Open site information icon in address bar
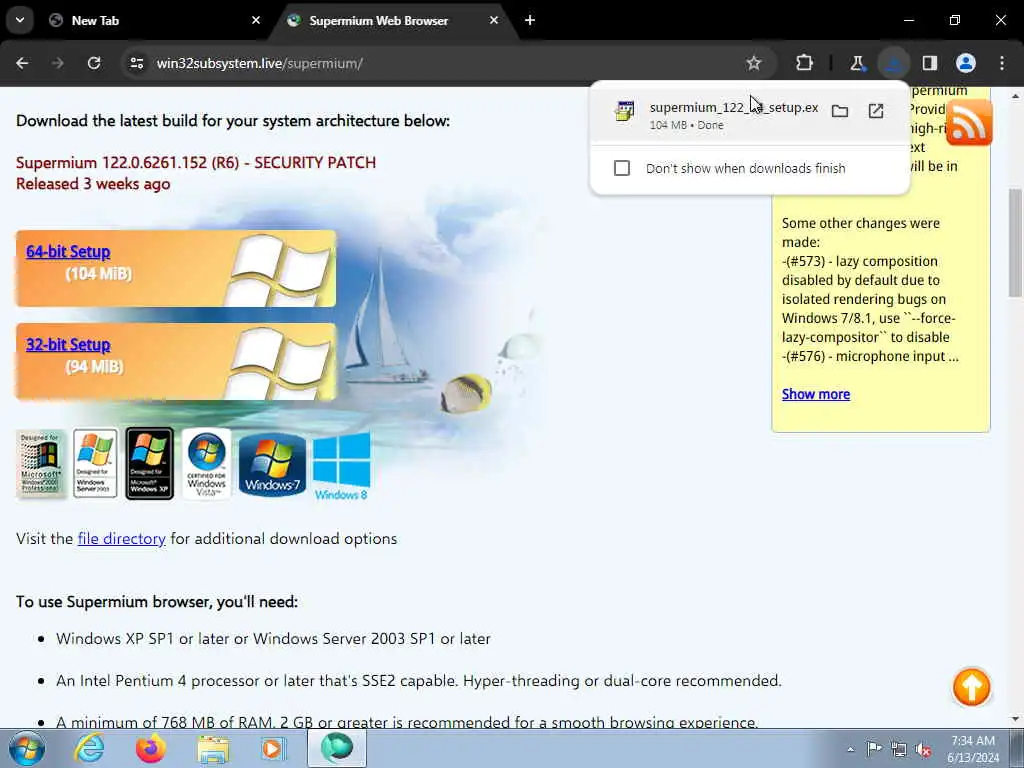Image resolution: width=1024 pixels, height=768 pixels. [x=137, y=63]
